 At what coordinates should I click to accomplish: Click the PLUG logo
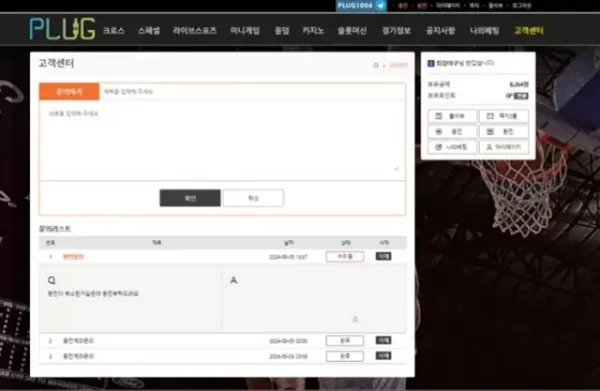[x=62, y=29]
